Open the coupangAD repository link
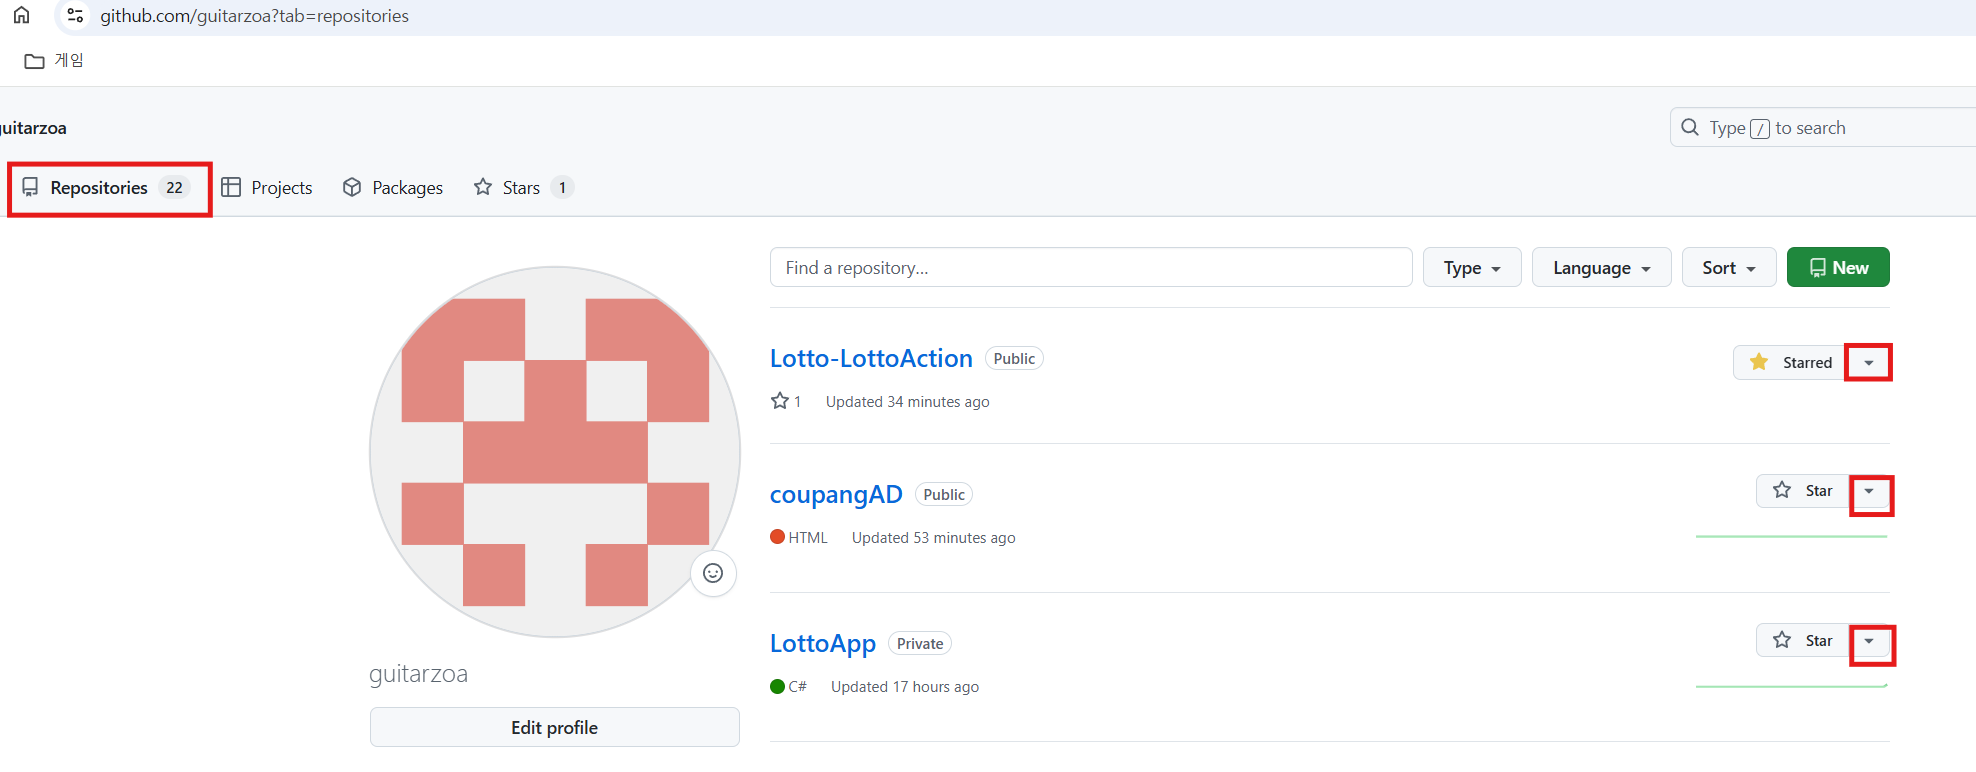 (836, 494)
